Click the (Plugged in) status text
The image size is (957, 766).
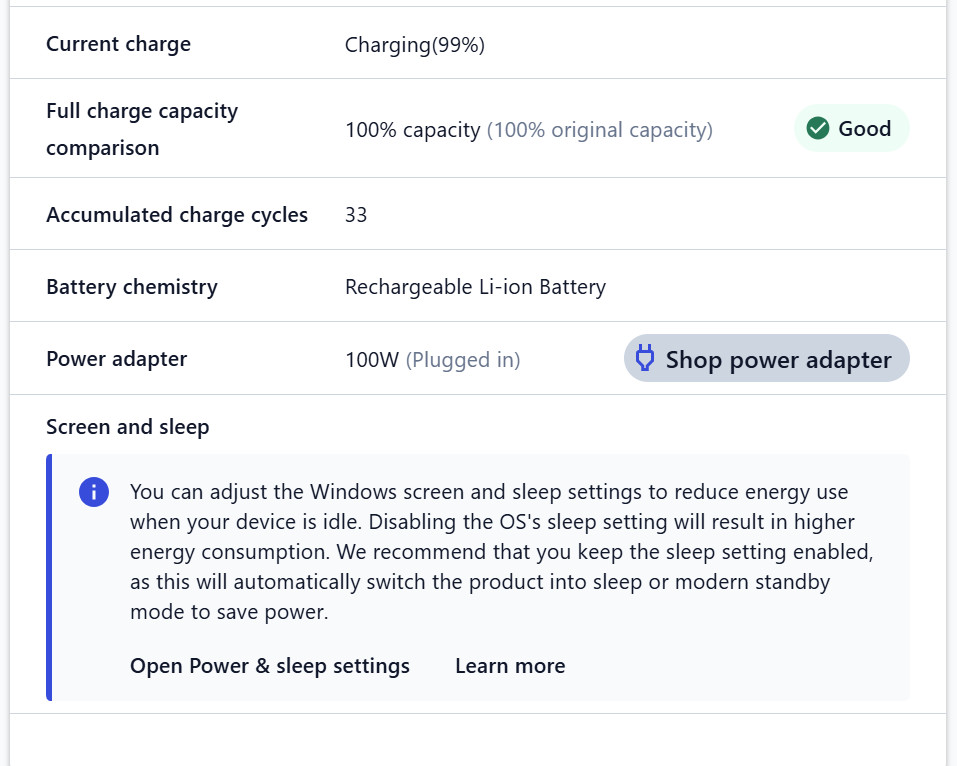tap(463, 360)
